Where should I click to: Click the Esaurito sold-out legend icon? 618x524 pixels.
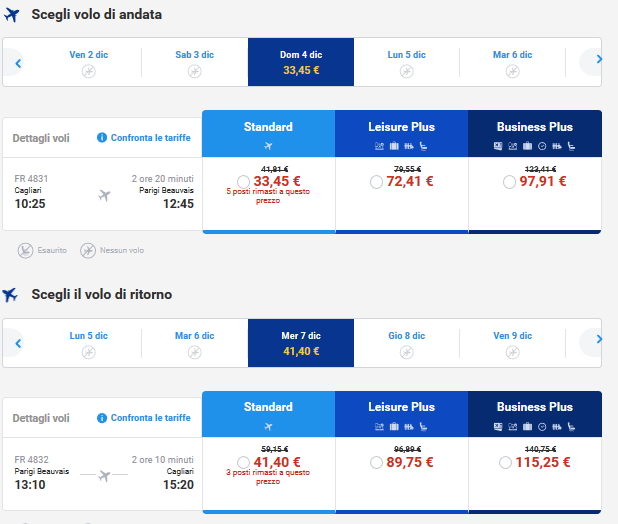click(24, 250)
